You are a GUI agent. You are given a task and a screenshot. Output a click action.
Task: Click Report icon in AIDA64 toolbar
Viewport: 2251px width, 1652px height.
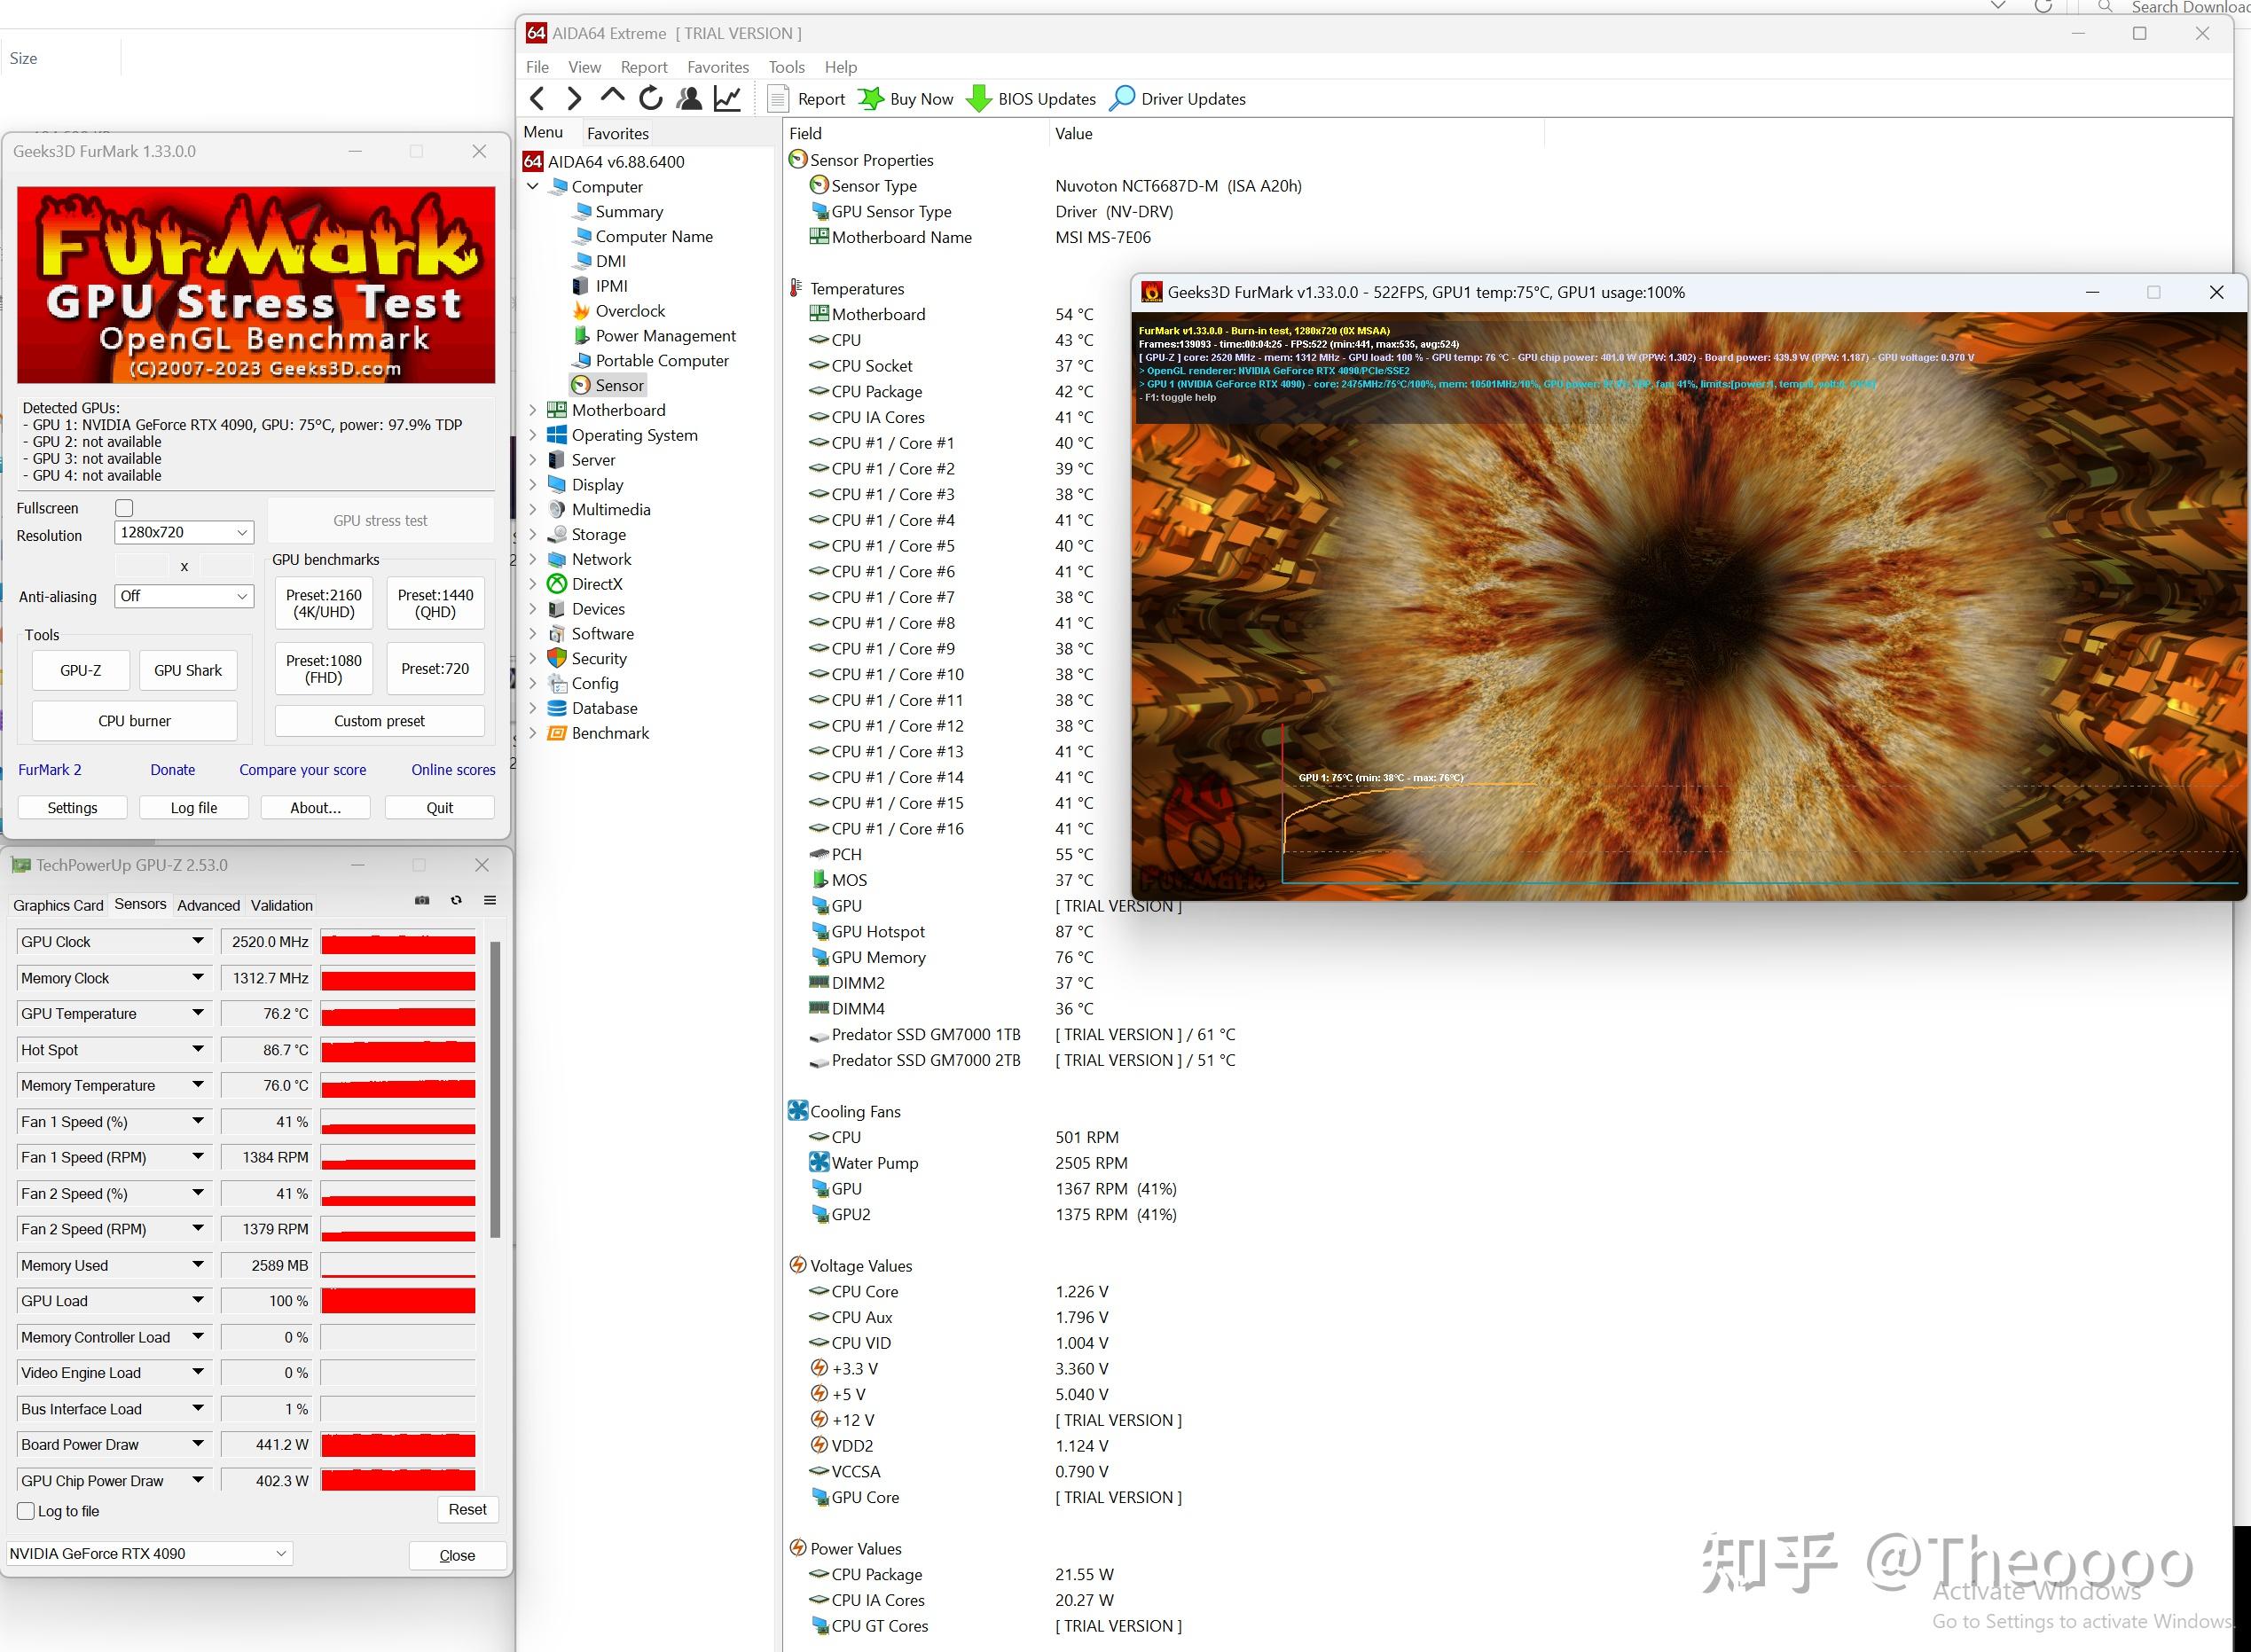[807, 99]
